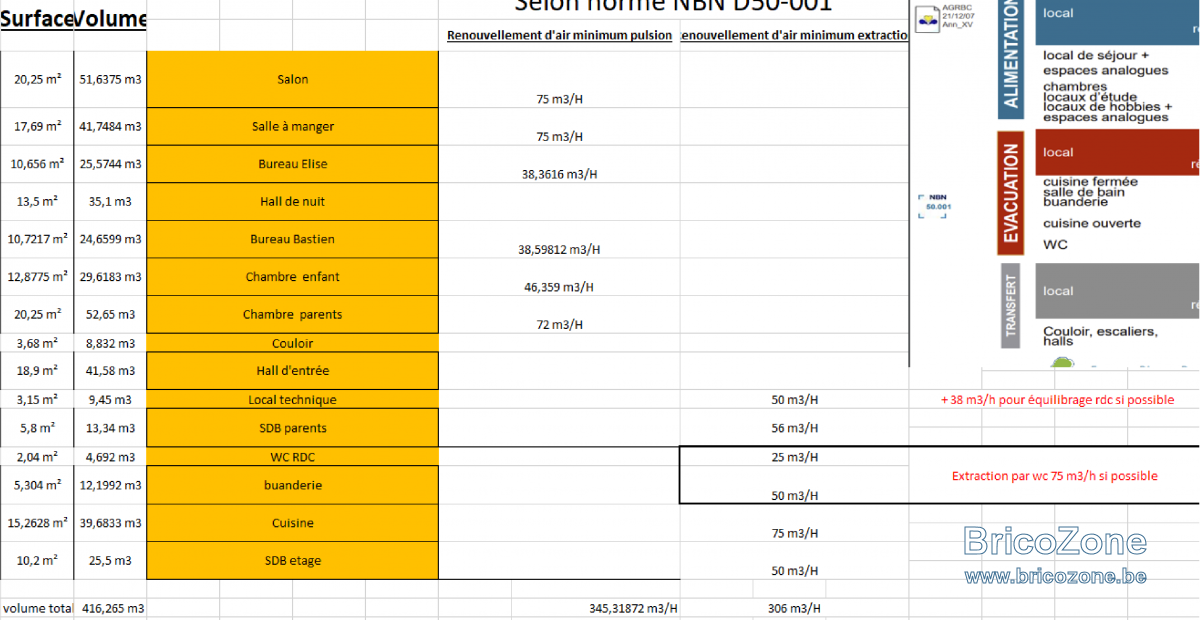
Task: Select the Cuisine room cell
Action: point(292,523)
